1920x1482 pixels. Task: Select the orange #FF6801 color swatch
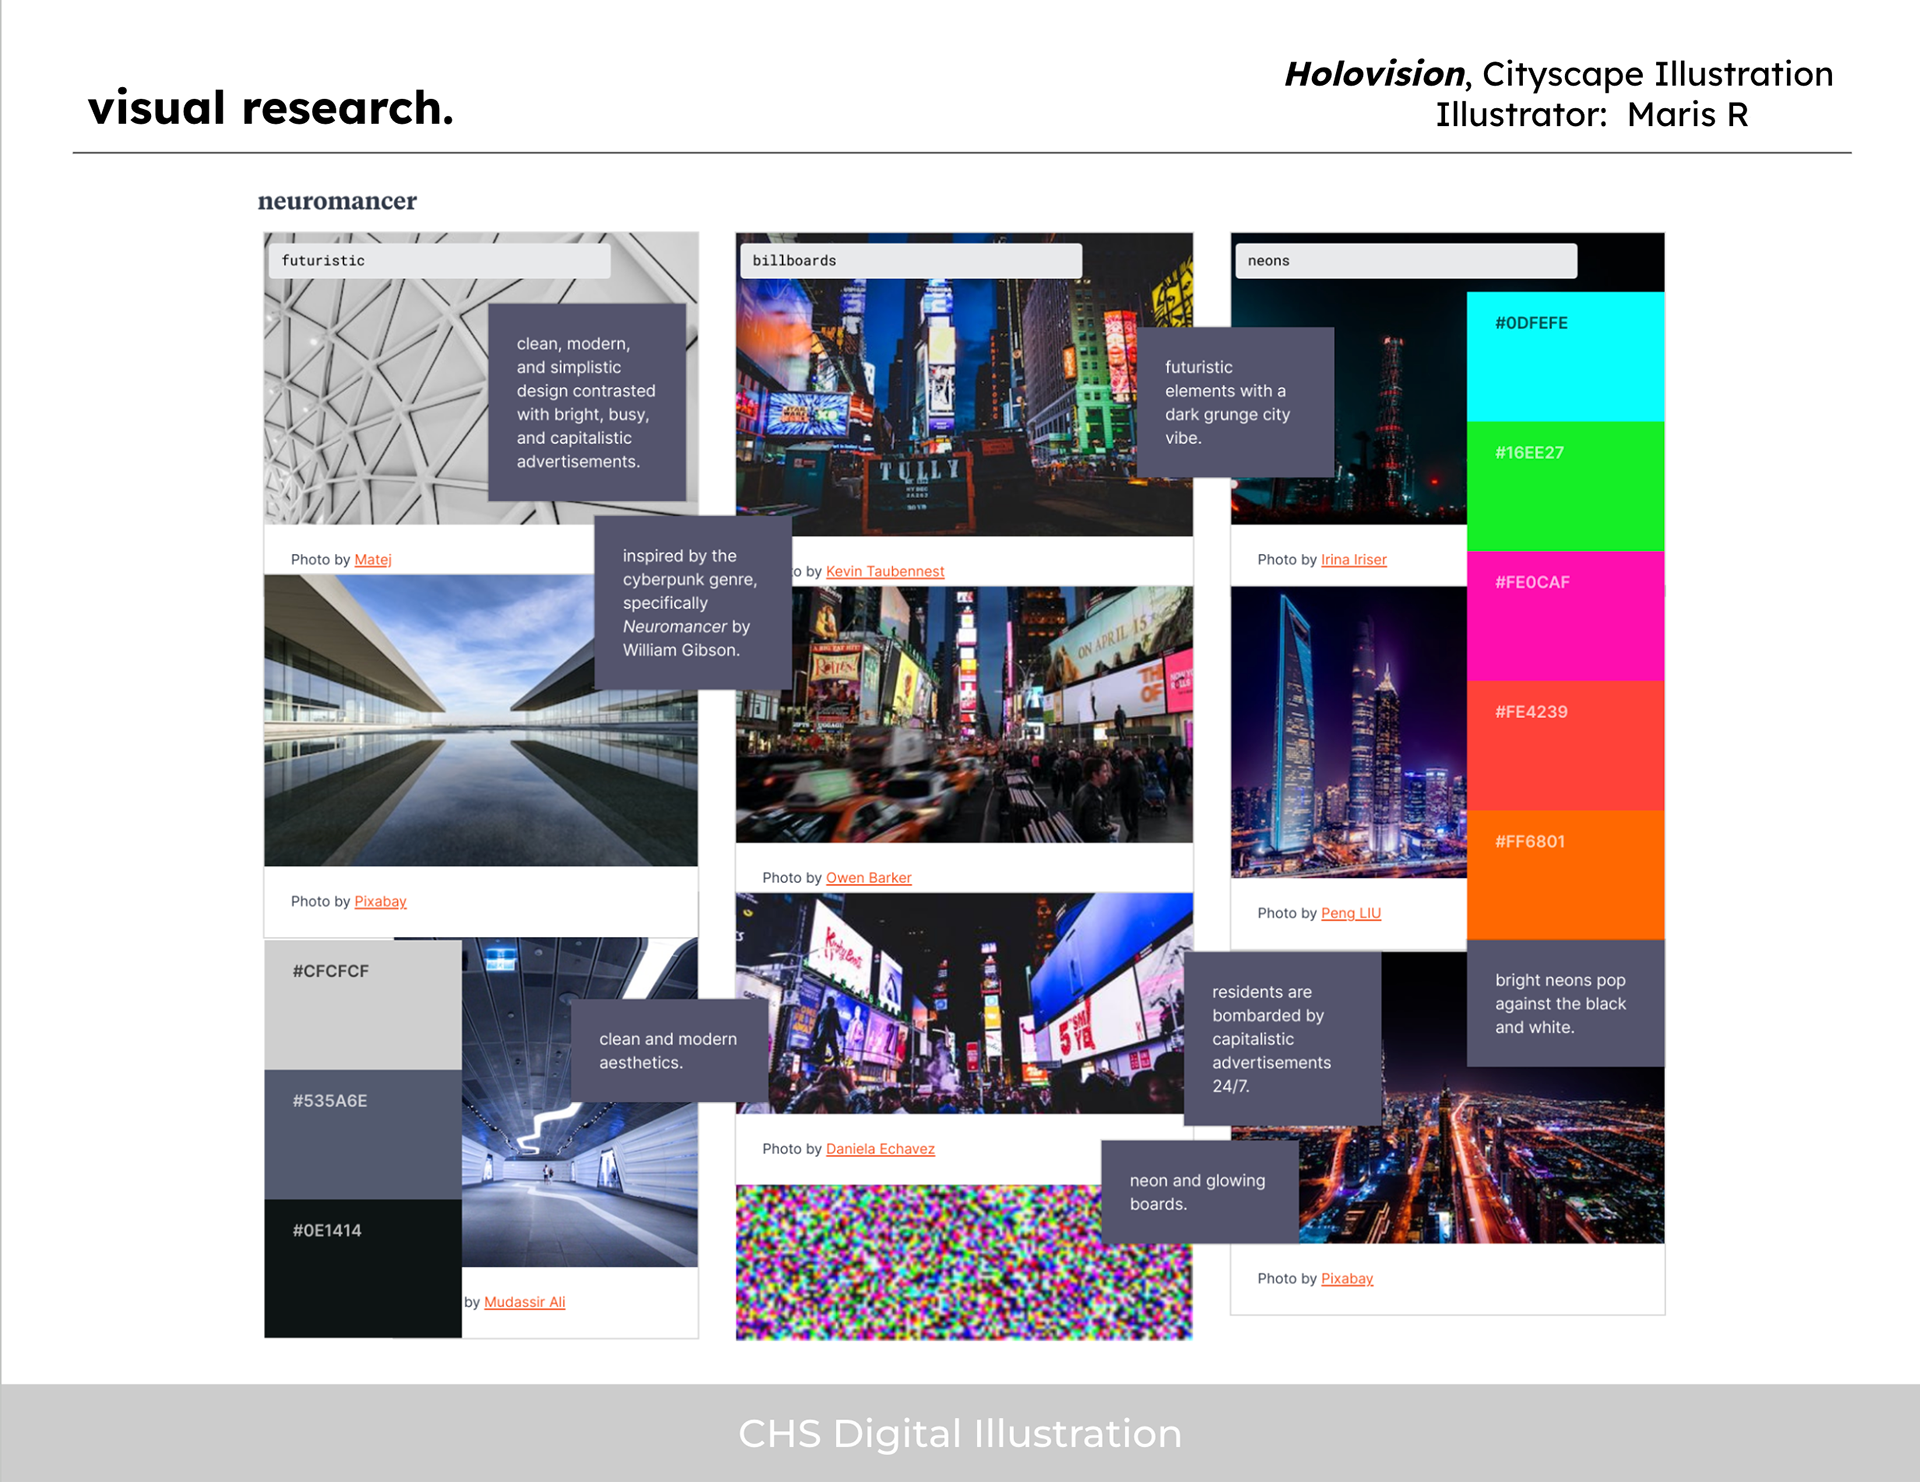pyautogui.click(x=1565, y=875)
